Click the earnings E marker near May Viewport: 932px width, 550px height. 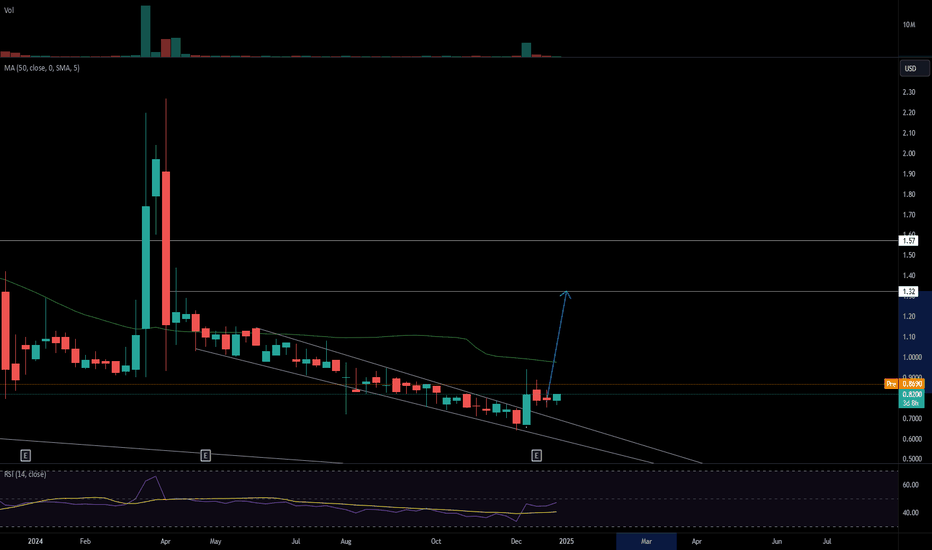[205, 455]
